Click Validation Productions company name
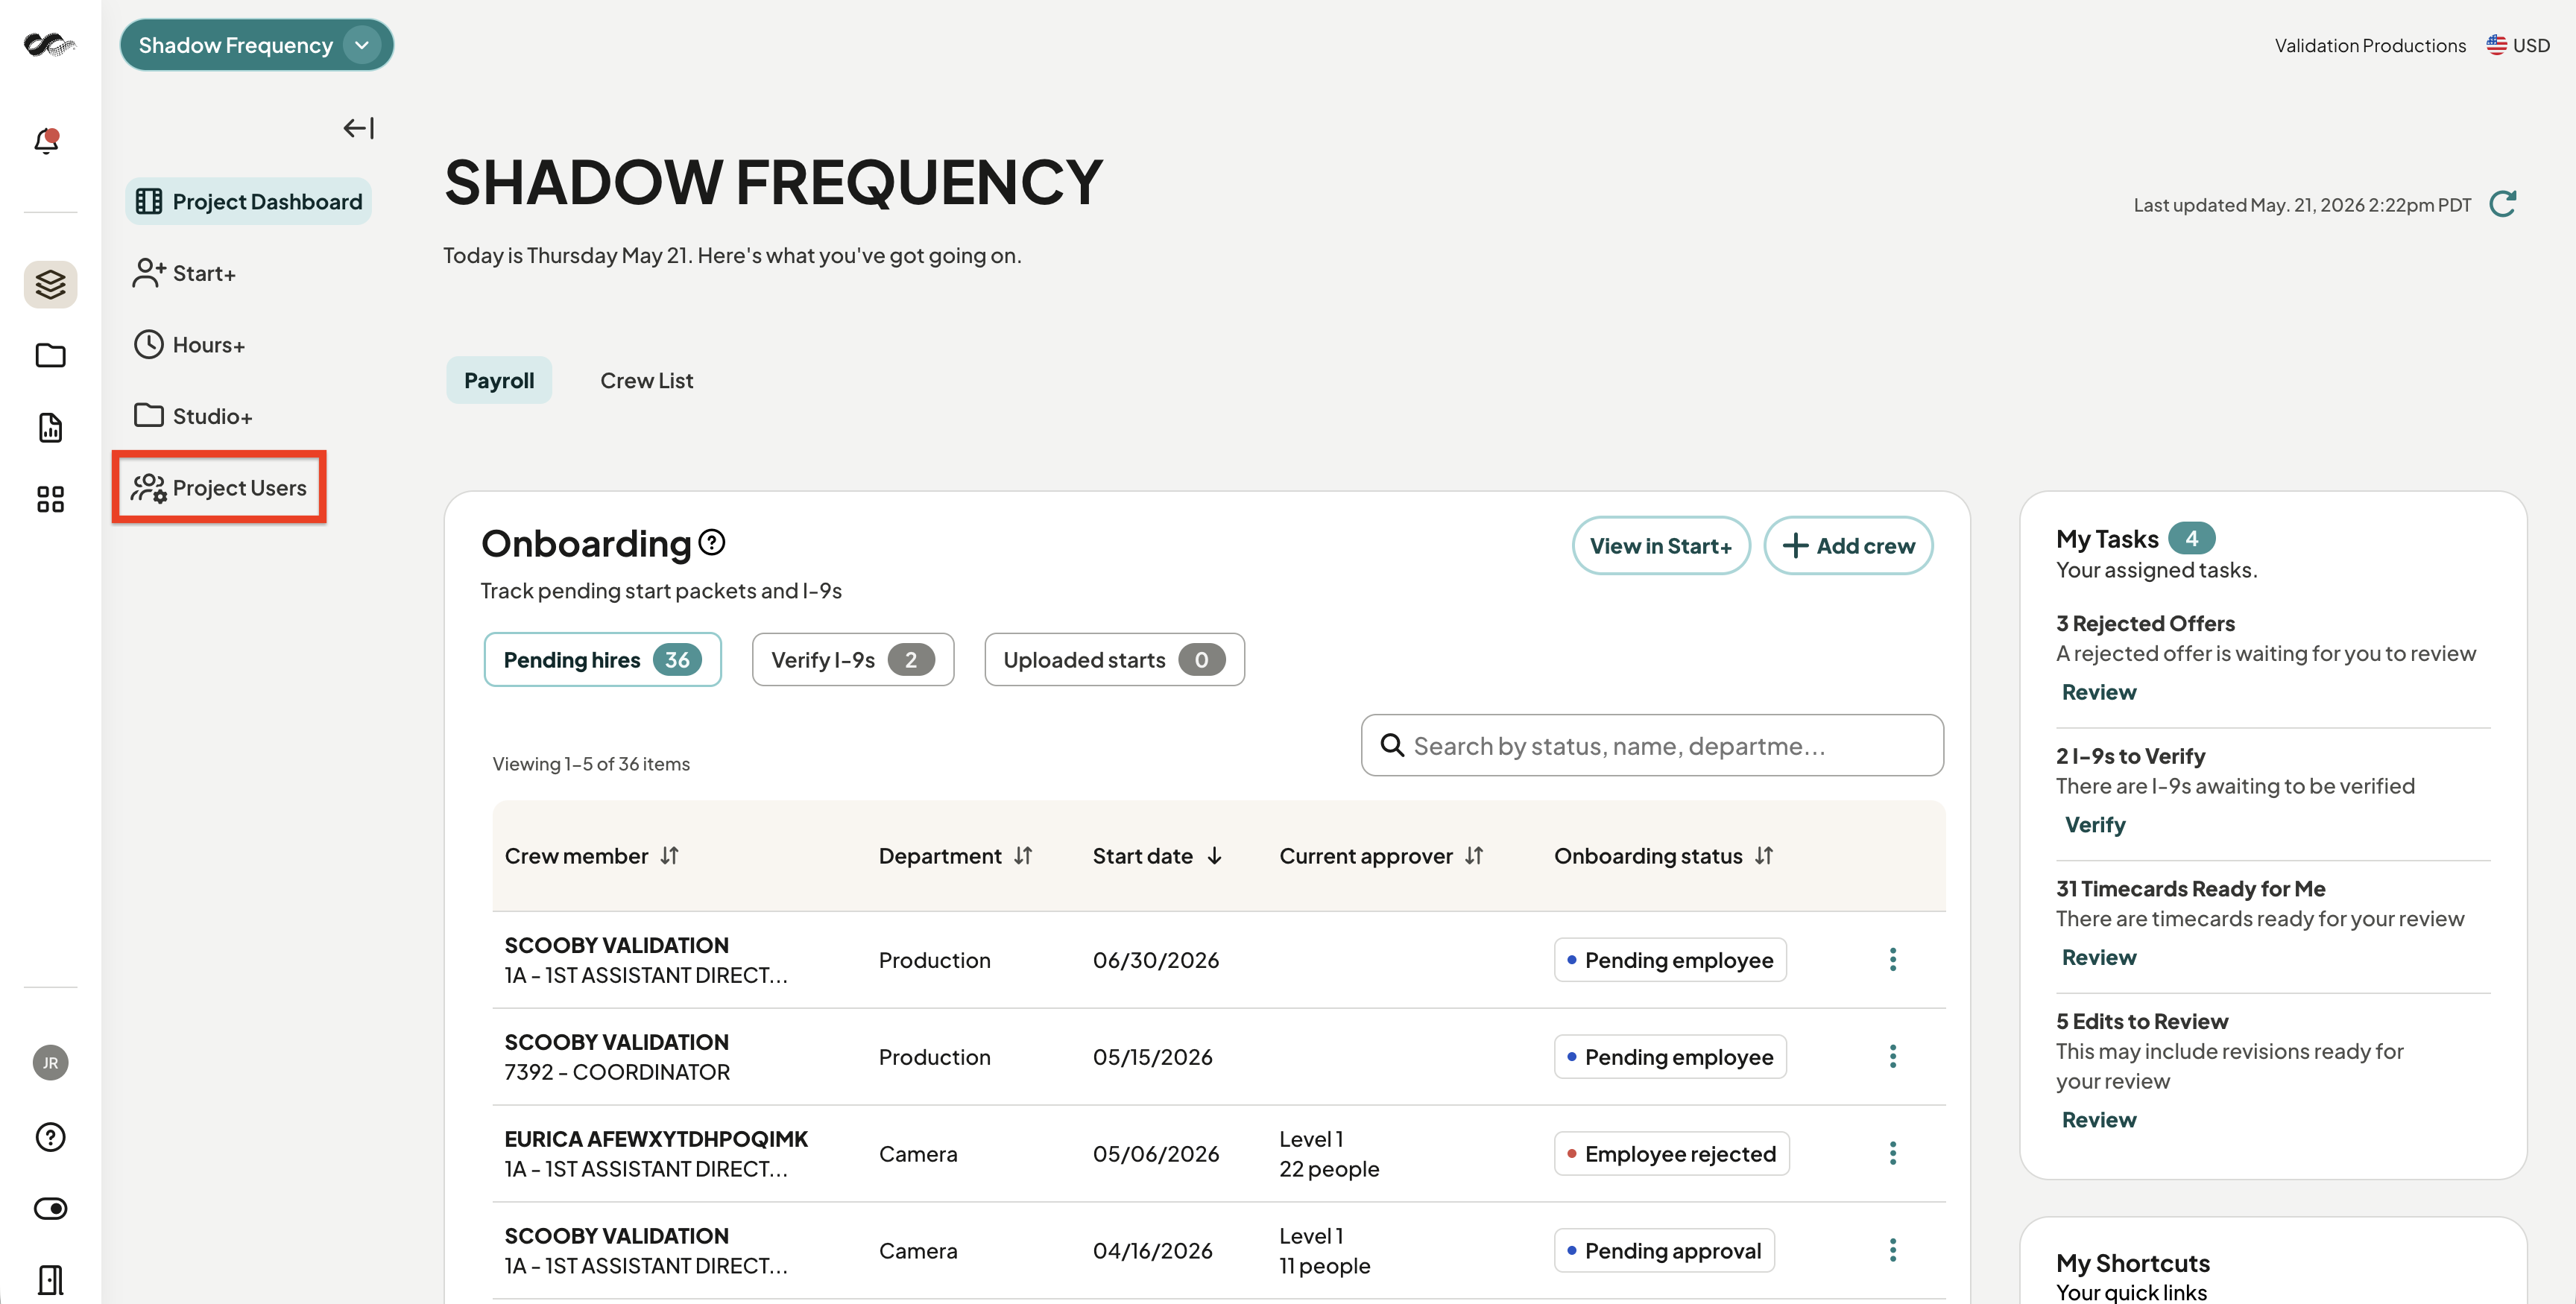Viewport: 2576px width, 1304px height. tap(2371, 45)
